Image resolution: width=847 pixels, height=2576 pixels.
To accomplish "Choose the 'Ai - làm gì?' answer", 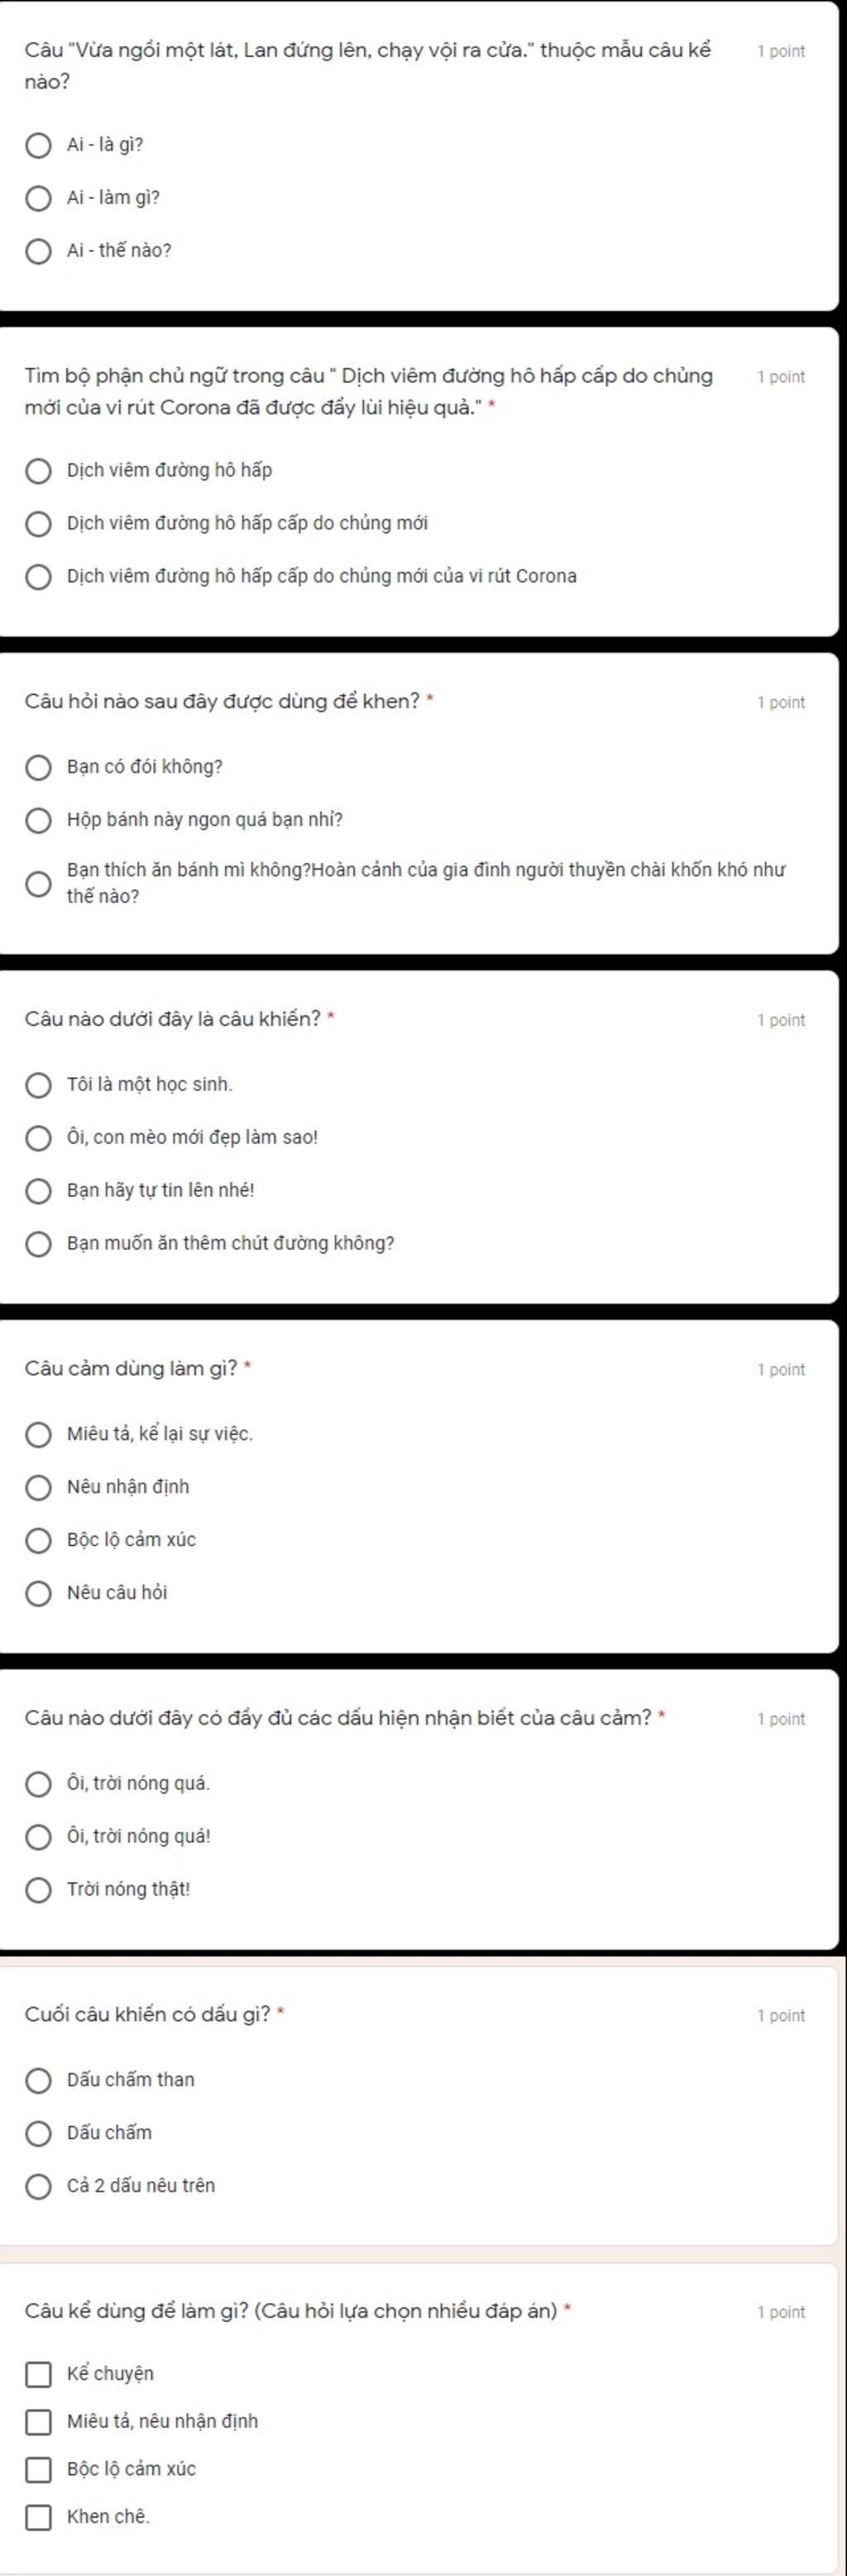I will click(x=38, y=199).
